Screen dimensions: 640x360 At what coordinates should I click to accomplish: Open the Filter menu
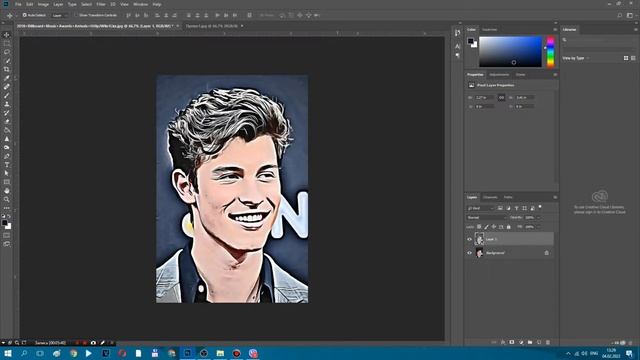click(x=101, y=4)
